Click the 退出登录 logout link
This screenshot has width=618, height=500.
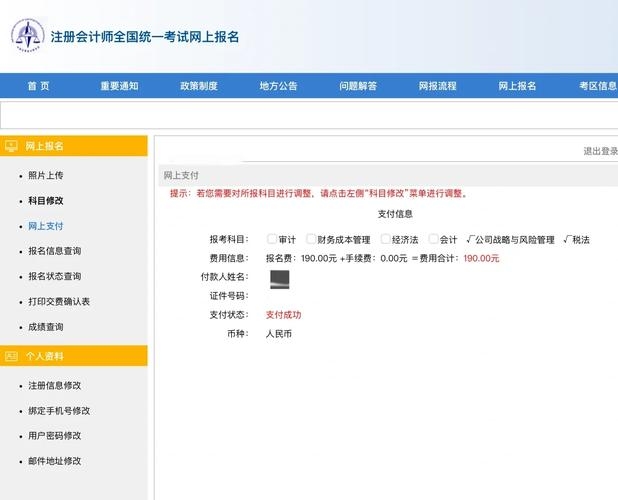click(x=600, y=151)
